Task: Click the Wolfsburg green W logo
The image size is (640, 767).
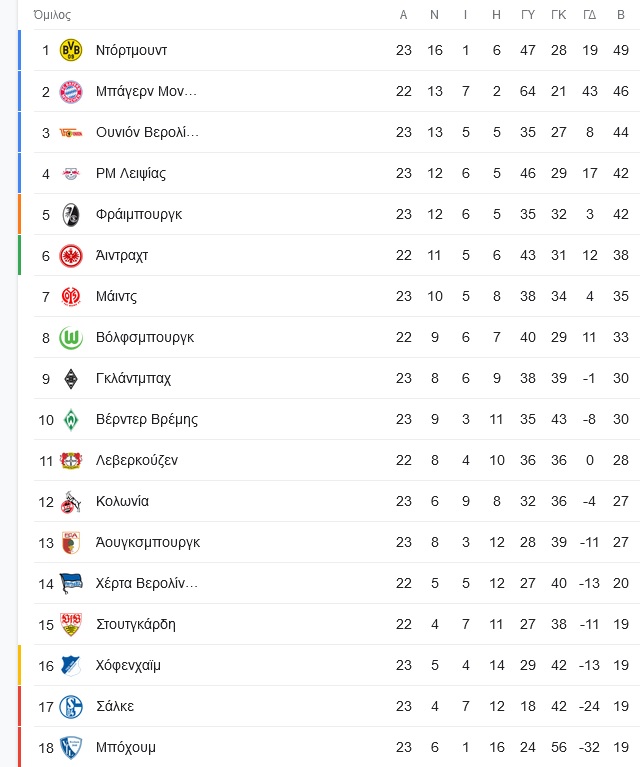Action: [x=71, y=338]
